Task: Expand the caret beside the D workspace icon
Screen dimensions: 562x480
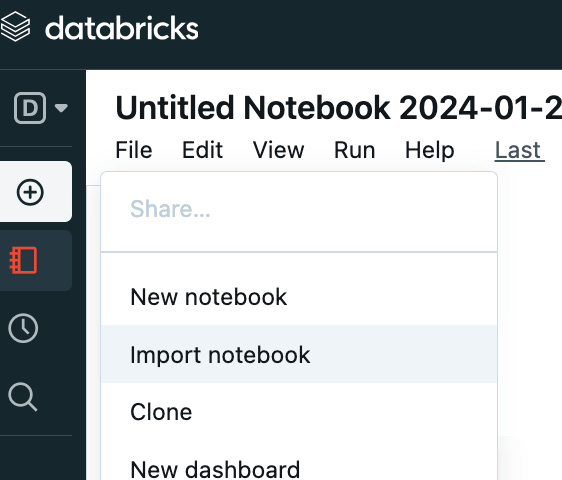Action: [61, 108]
